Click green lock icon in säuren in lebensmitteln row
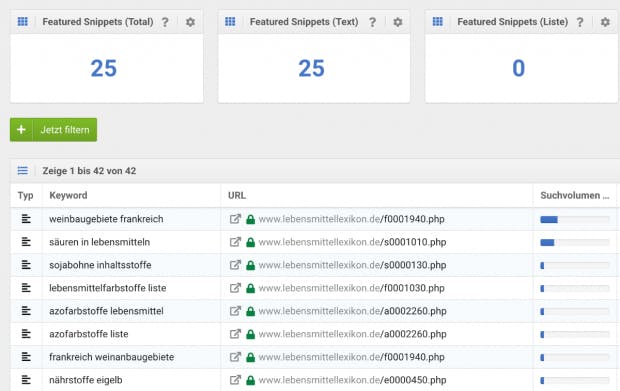Viewport: 620px width, 391px height. [250, 242]
